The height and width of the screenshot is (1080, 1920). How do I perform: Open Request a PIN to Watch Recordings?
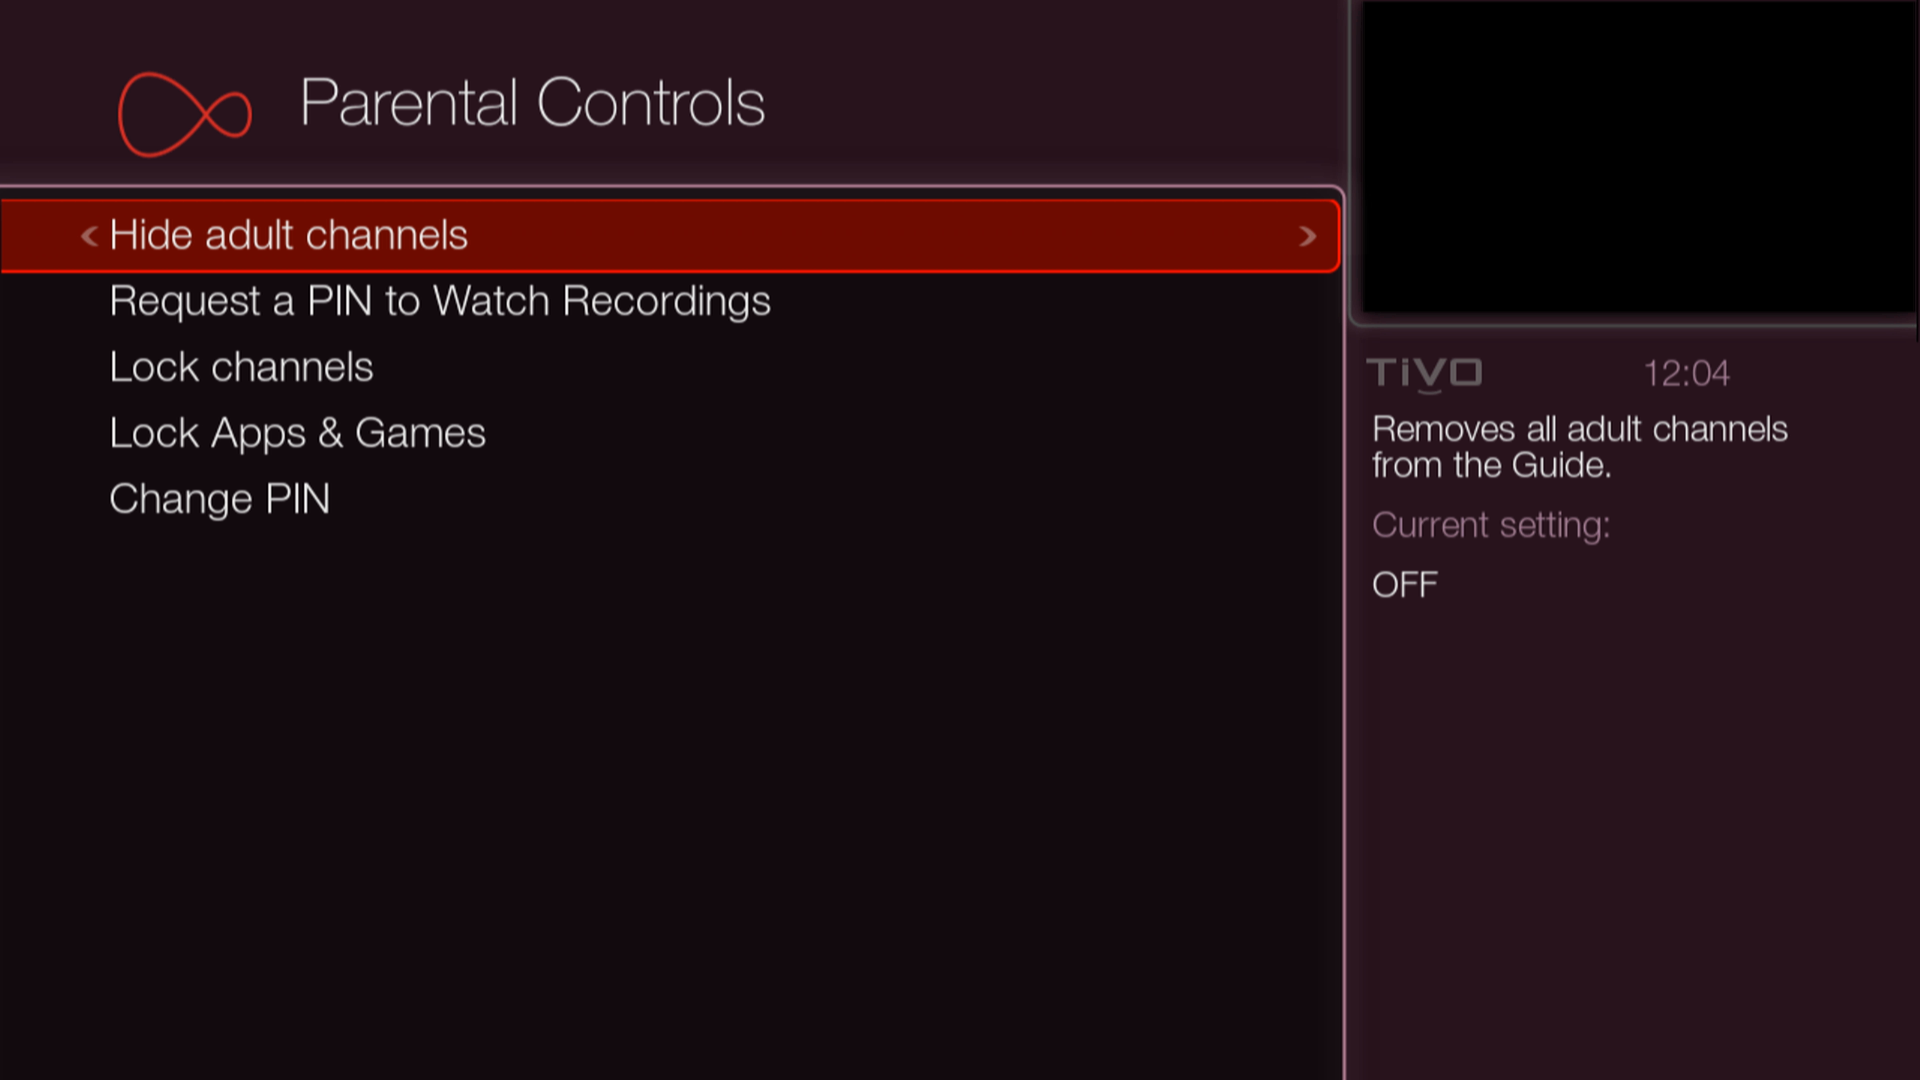(439, 301)
